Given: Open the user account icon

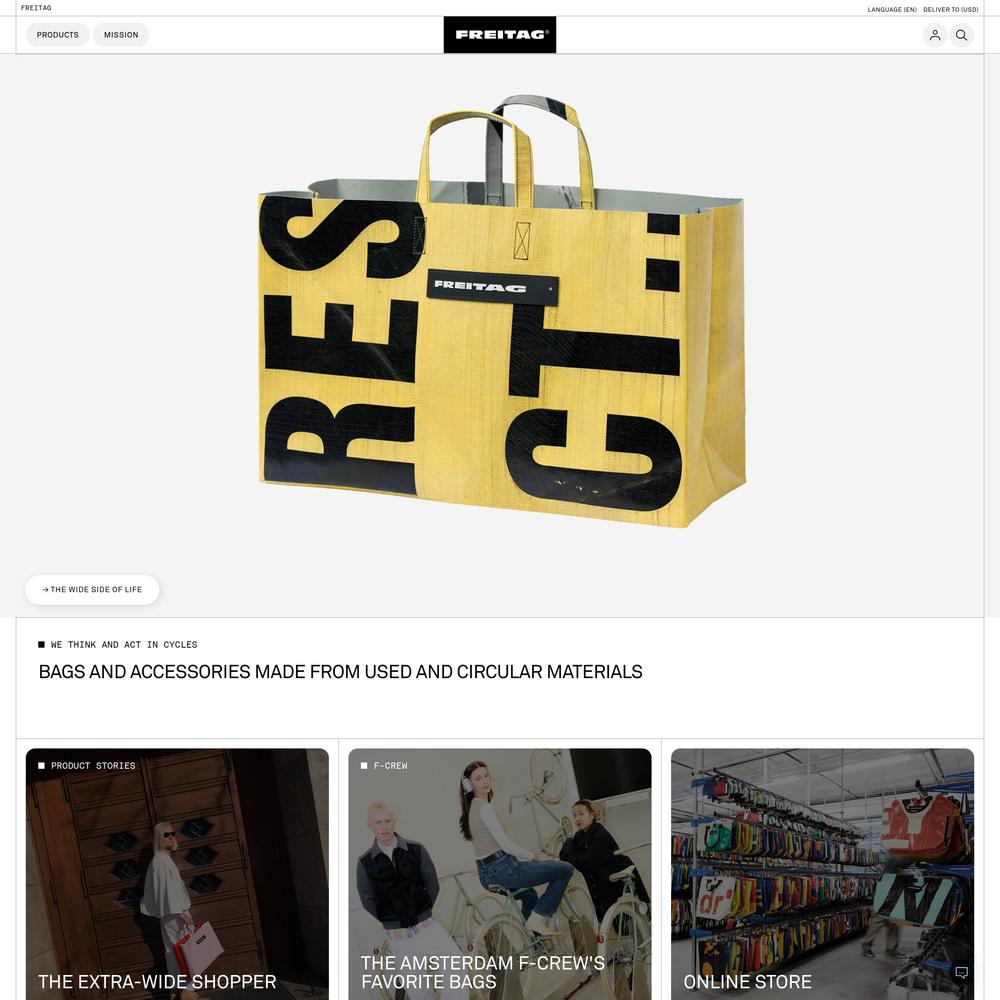Looking at the screenshot, I should pyautogui.click(x=934, y=35).
